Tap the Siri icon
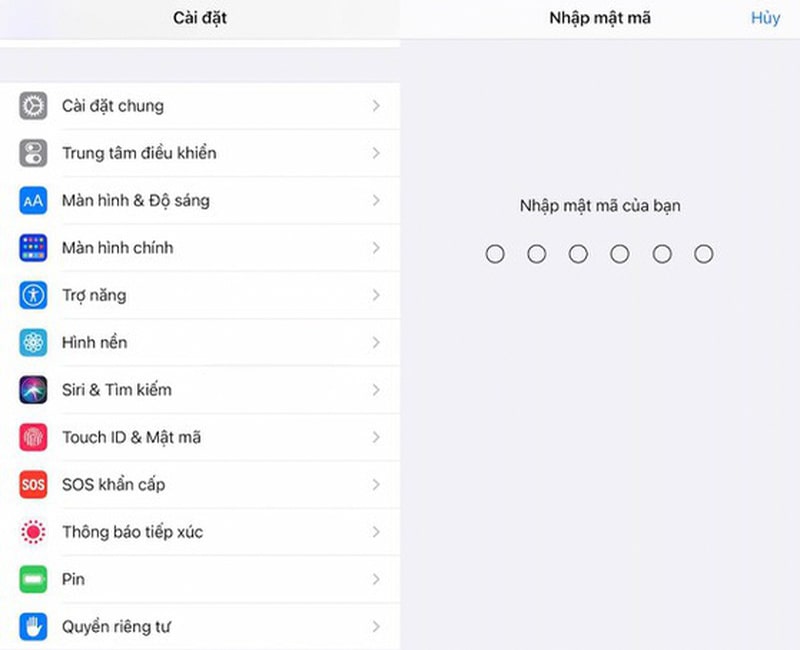The height and width of the screenshot is (650, 800). 33,390
